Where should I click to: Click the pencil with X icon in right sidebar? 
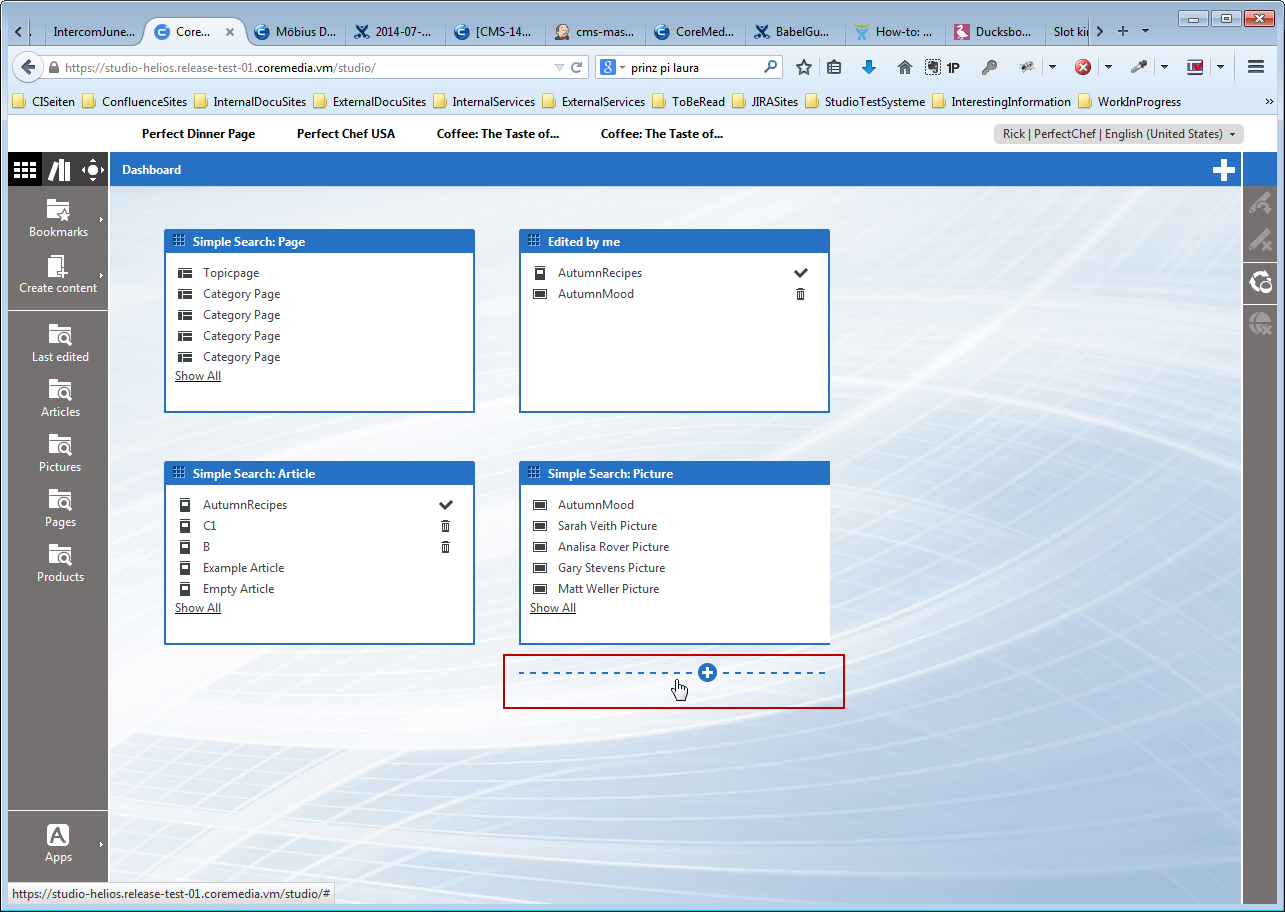tap(1261, 241)
